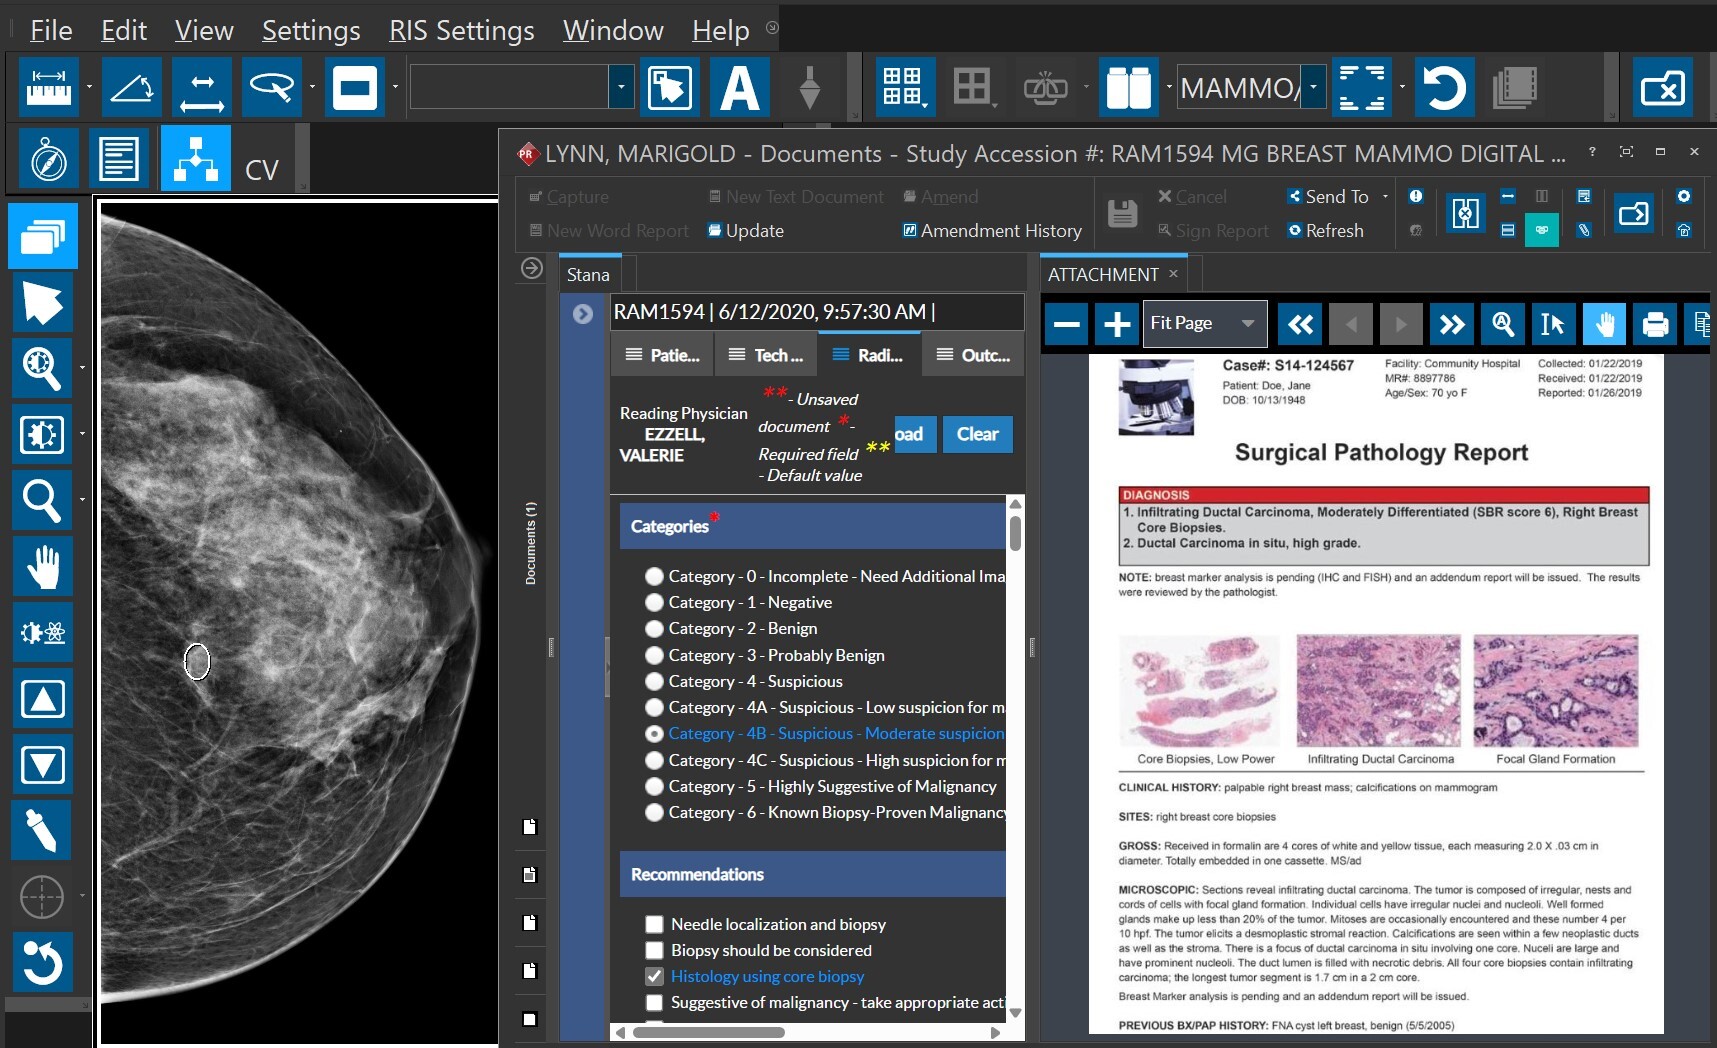Click the reset rotate arrow icon
The width and height of the screenshot is (1717, 1048).
pos(1443,87)
